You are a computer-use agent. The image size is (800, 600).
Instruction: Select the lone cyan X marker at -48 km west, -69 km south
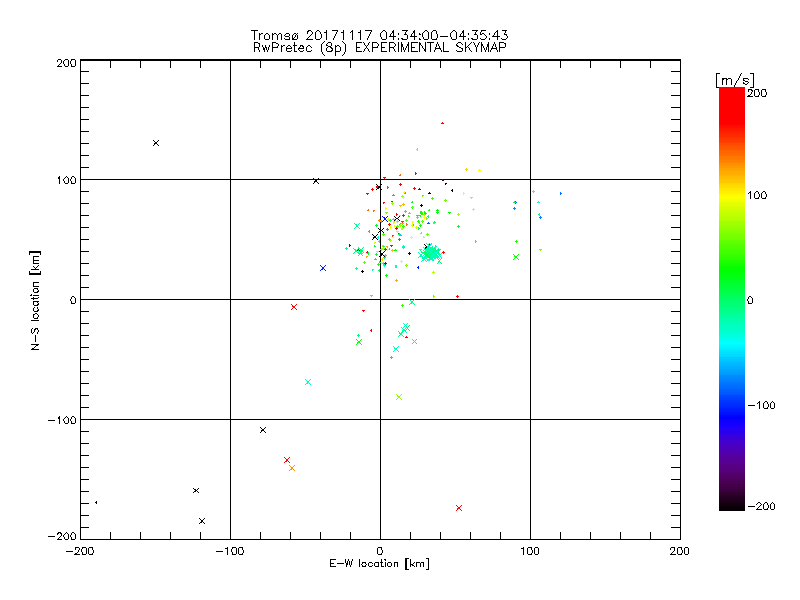click(308, 382)
